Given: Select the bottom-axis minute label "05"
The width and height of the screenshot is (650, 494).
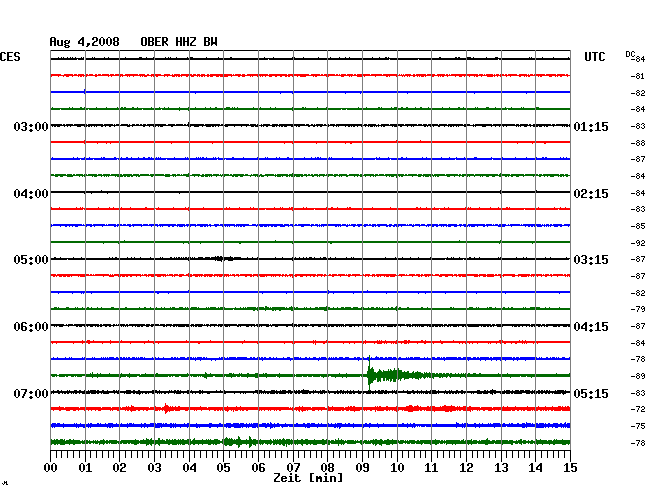Looking at the screenshot, I should (223, 468).
